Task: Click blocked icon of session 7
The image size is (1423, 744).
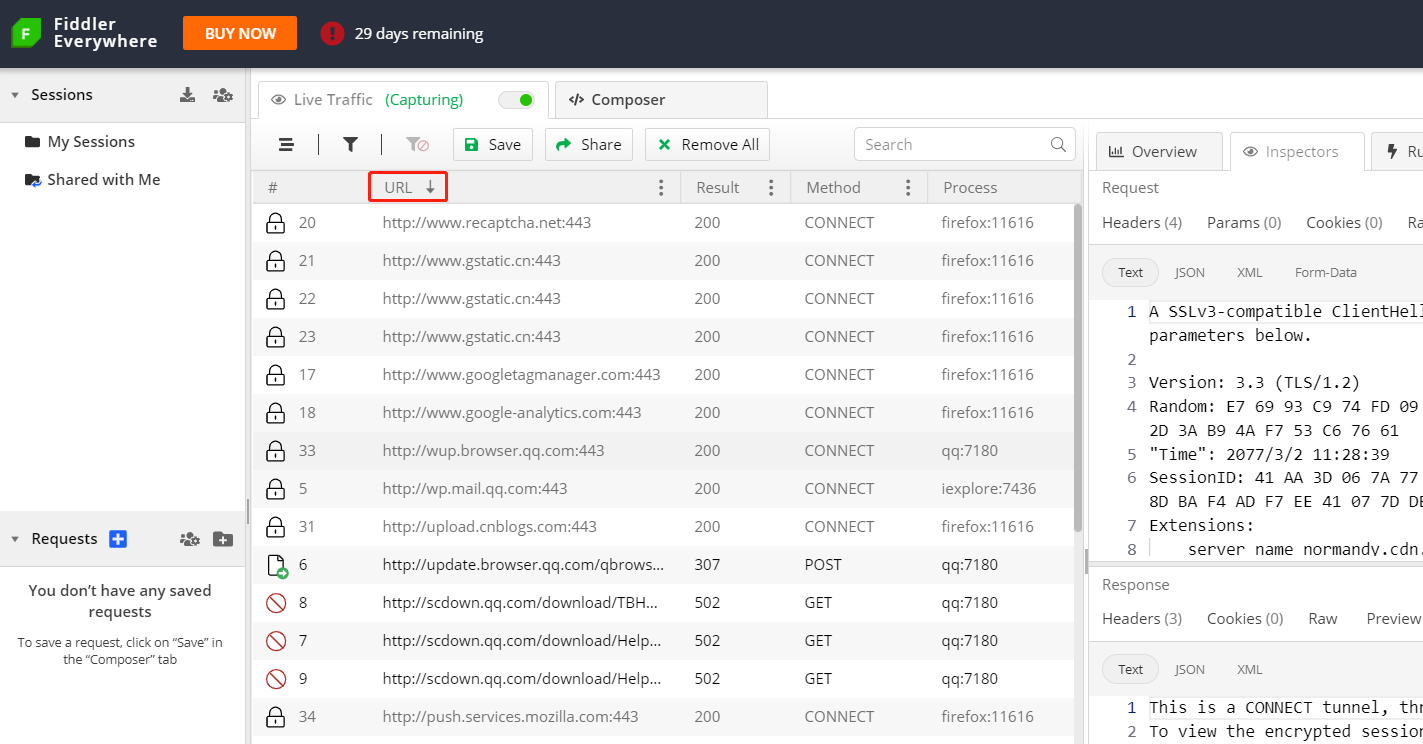Action: pos(276,641)
